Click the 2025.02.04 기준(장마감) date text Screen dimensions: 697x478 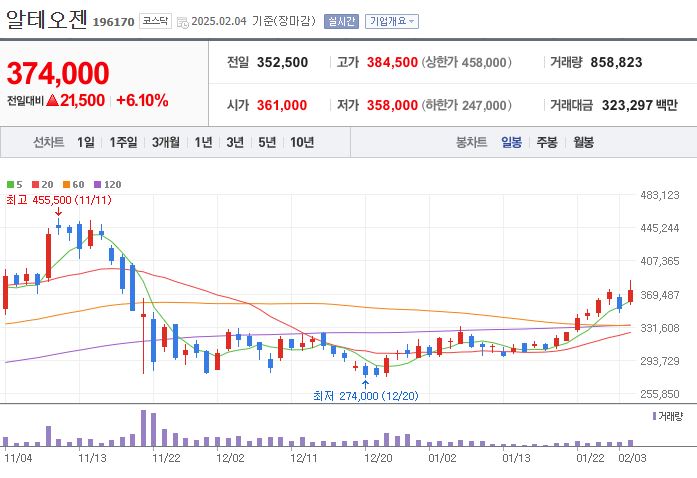pyautogui.click(x=253, y=21)
